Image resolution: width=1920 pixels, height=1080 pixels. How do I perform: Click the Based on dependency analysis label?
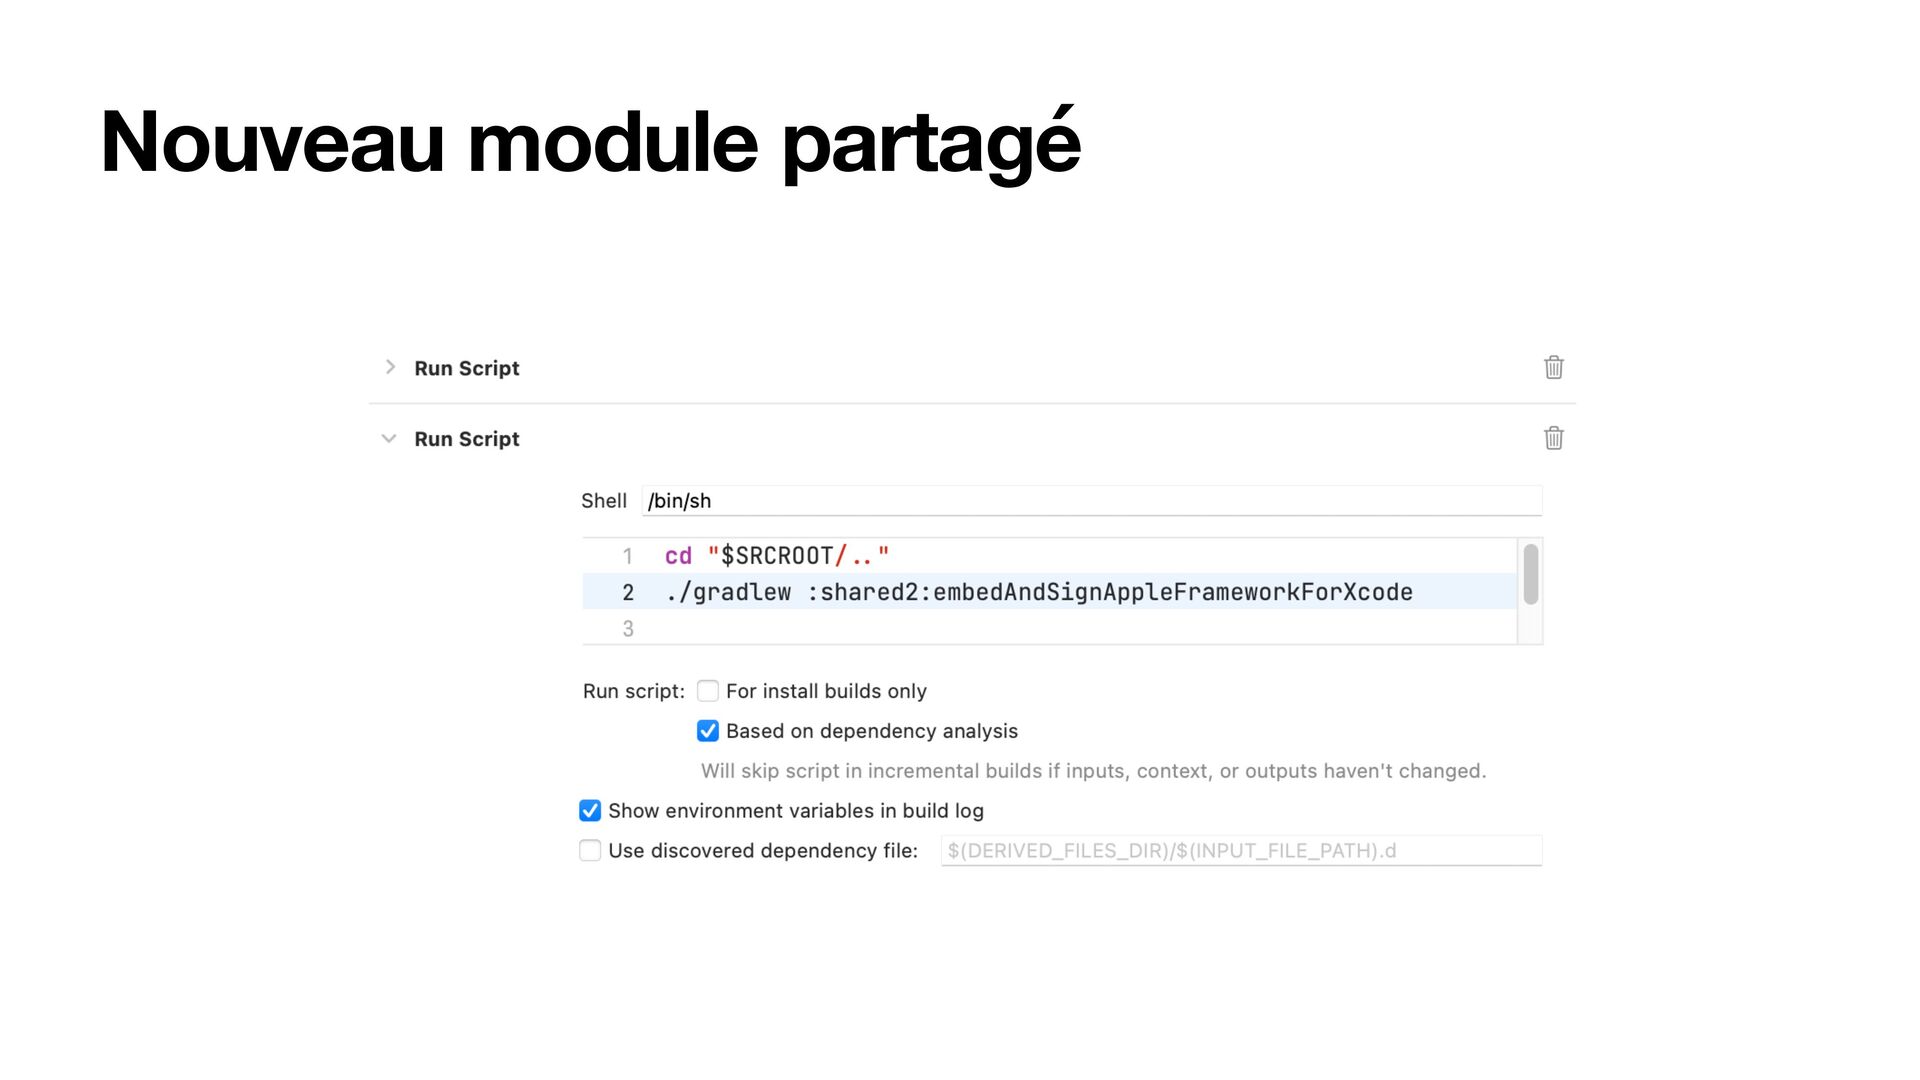click(x=872, y=731)
